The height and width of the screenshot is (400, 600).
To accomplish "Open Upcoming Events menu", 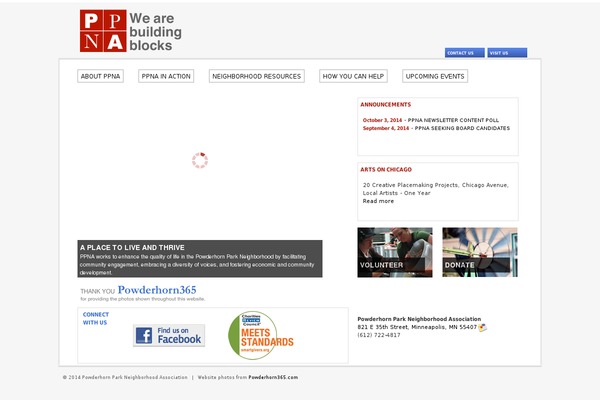I will (435, 76).
